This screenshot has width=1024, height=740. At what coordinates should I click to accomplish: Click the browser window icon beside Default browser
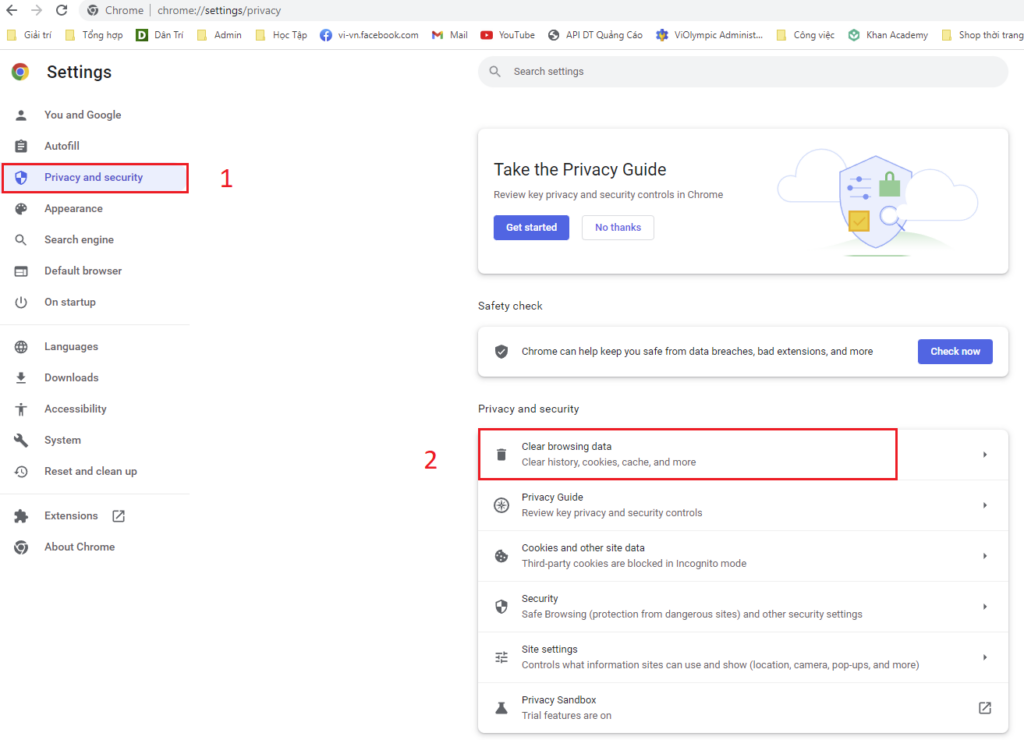21,271
